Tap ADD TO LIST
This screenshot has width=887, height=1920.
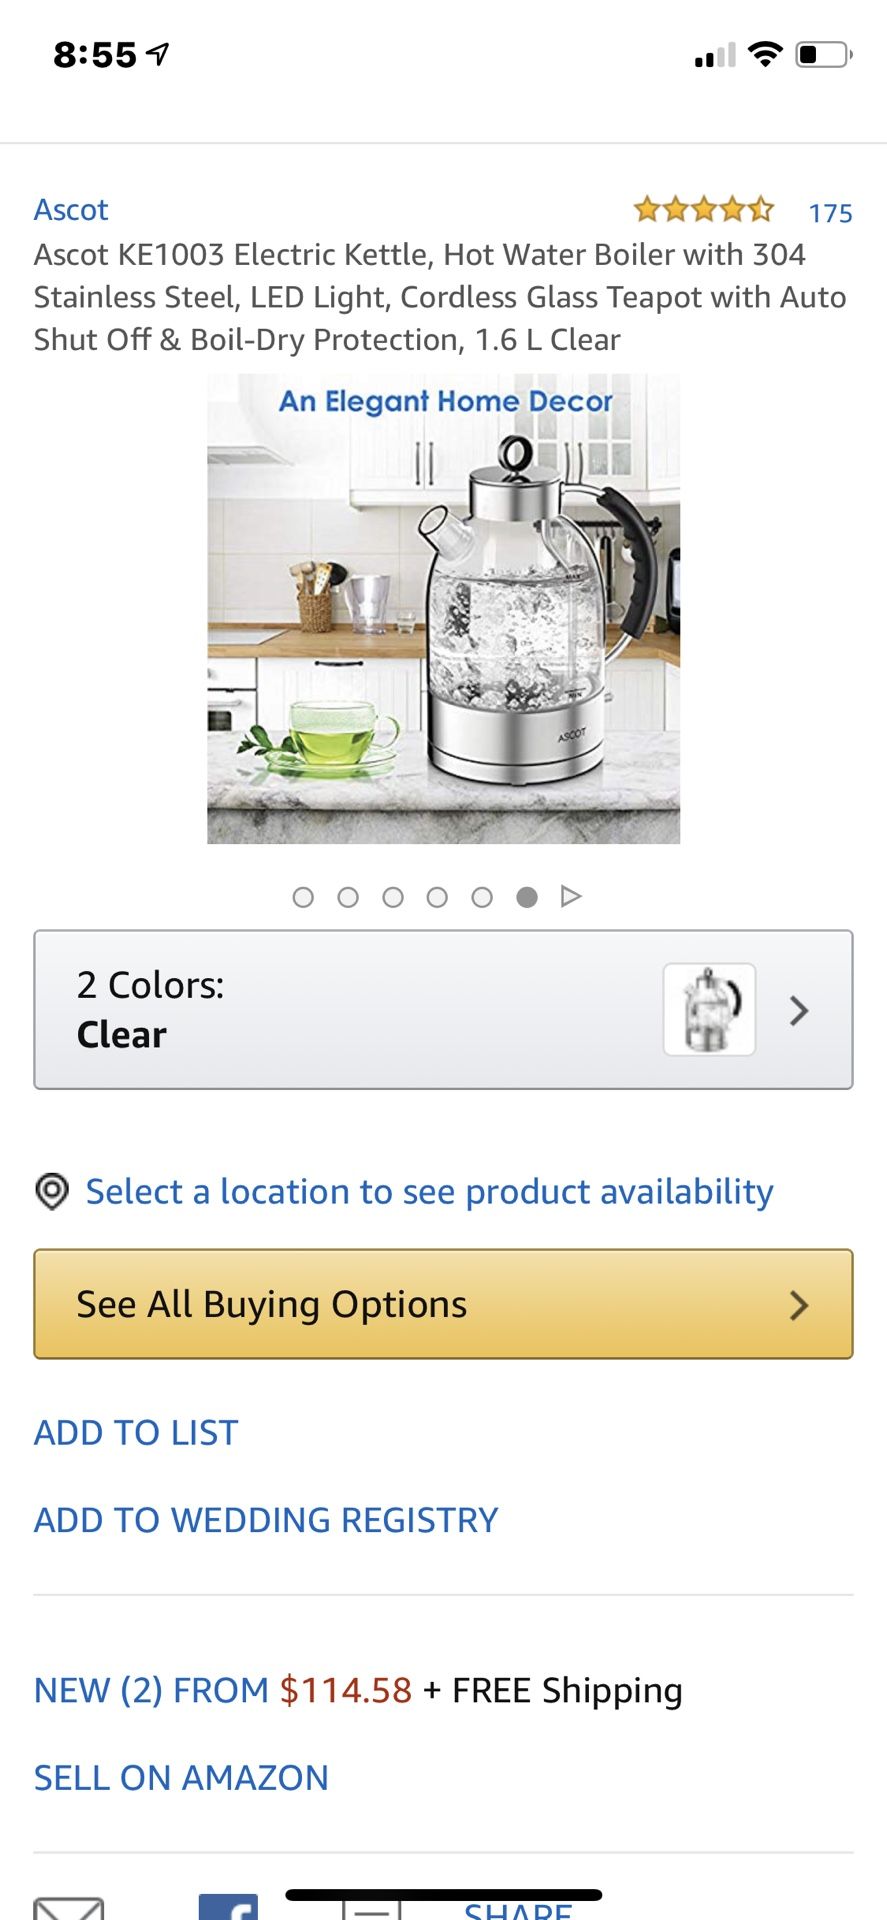point(136,1433)
